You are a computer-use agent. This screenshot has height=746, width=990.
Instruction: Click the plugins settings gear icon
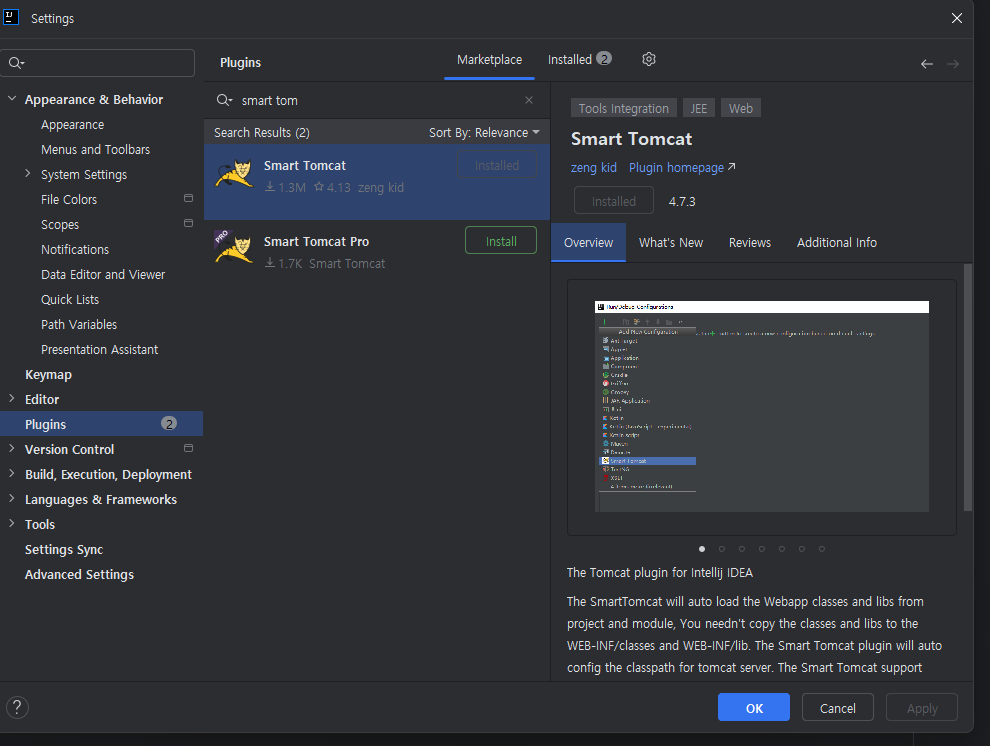(x=648, y=59)
